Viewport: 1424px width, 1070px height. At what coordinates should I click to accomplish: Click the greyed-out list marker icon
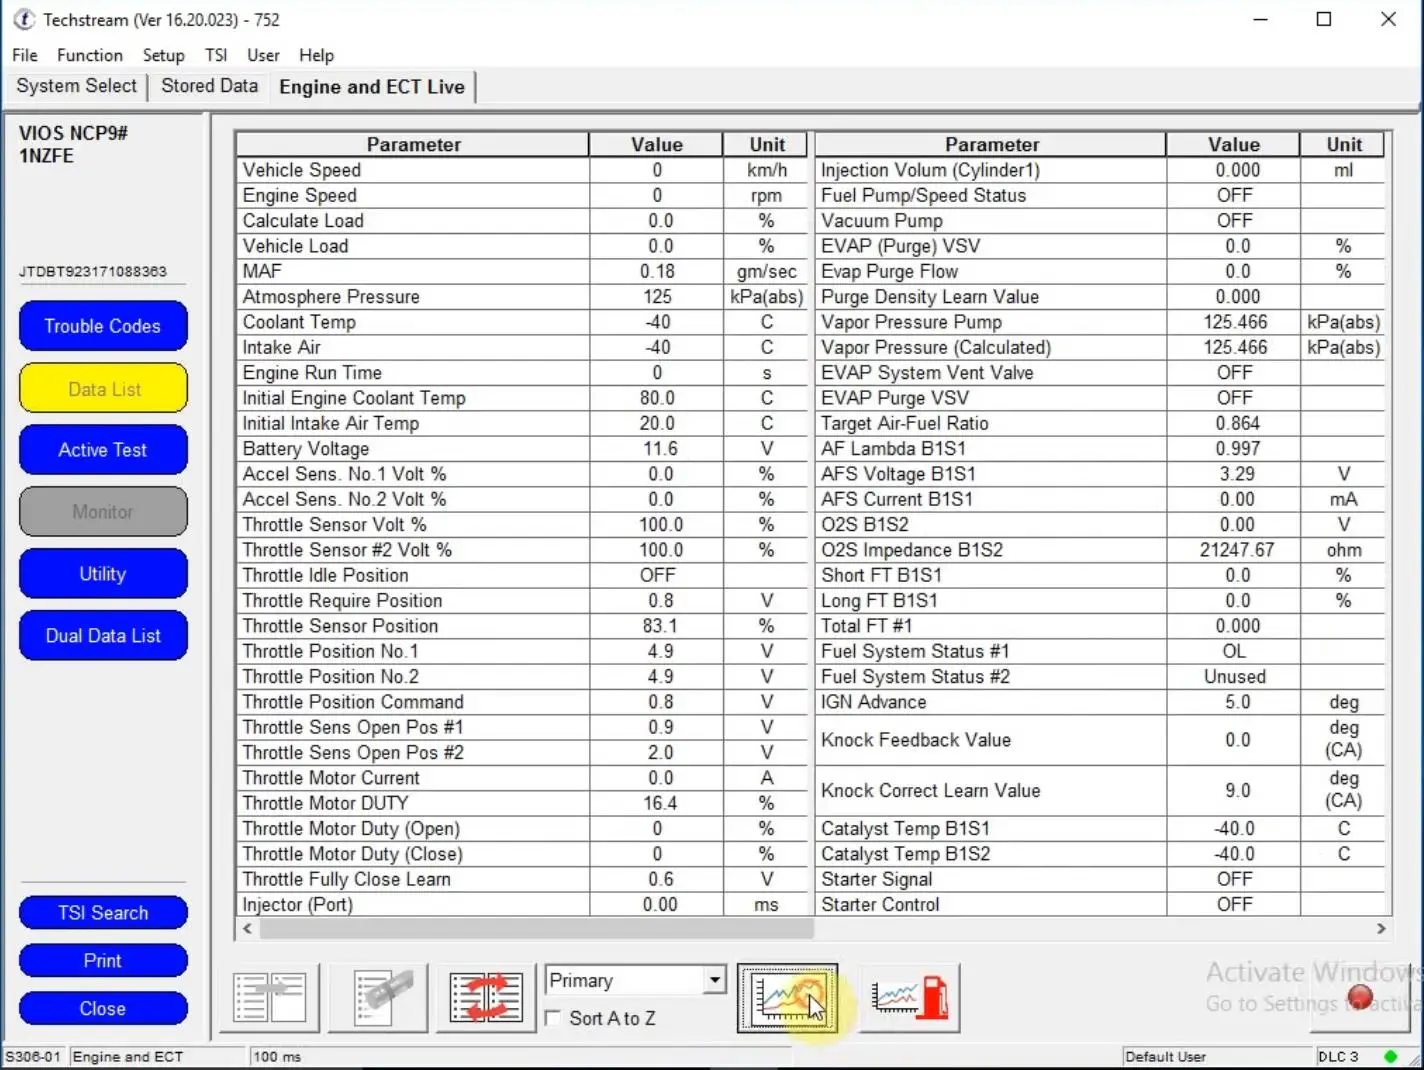pos(378,998)
